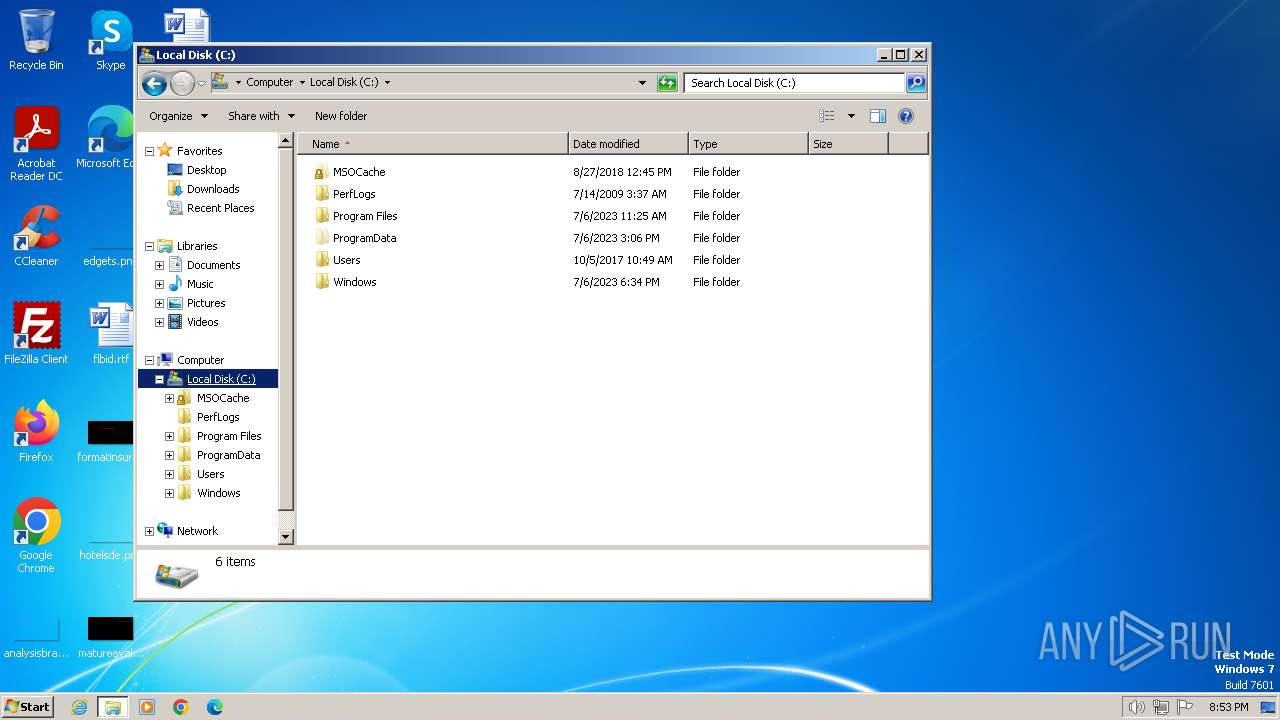Open dropdown arrow after Local Disk (C:) breadcrumb
This screenshot has width=1280, height=720.
click(387, 83)
